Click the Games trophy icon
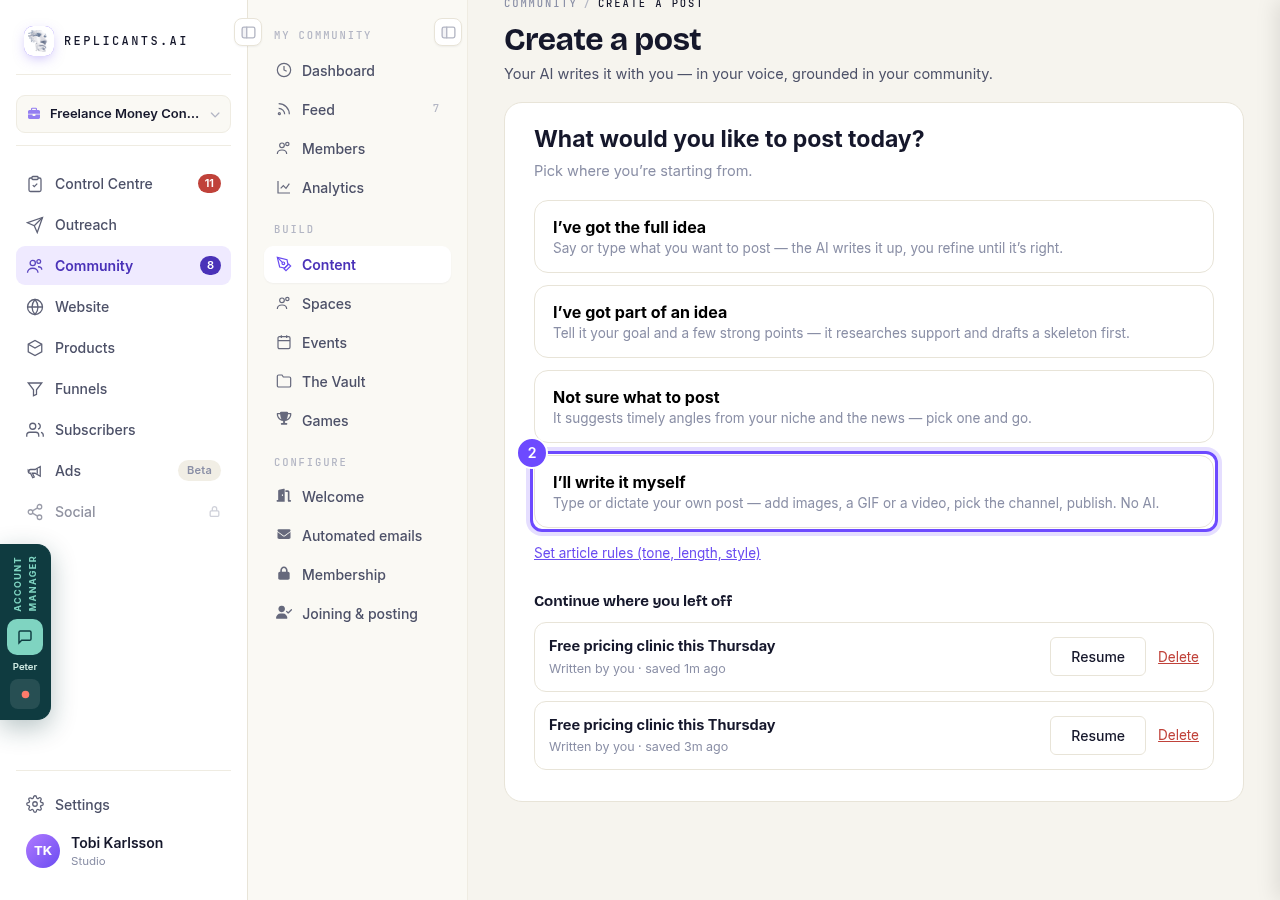The image size is (1280, 900). pyautogui.click(x=284, y=420)
